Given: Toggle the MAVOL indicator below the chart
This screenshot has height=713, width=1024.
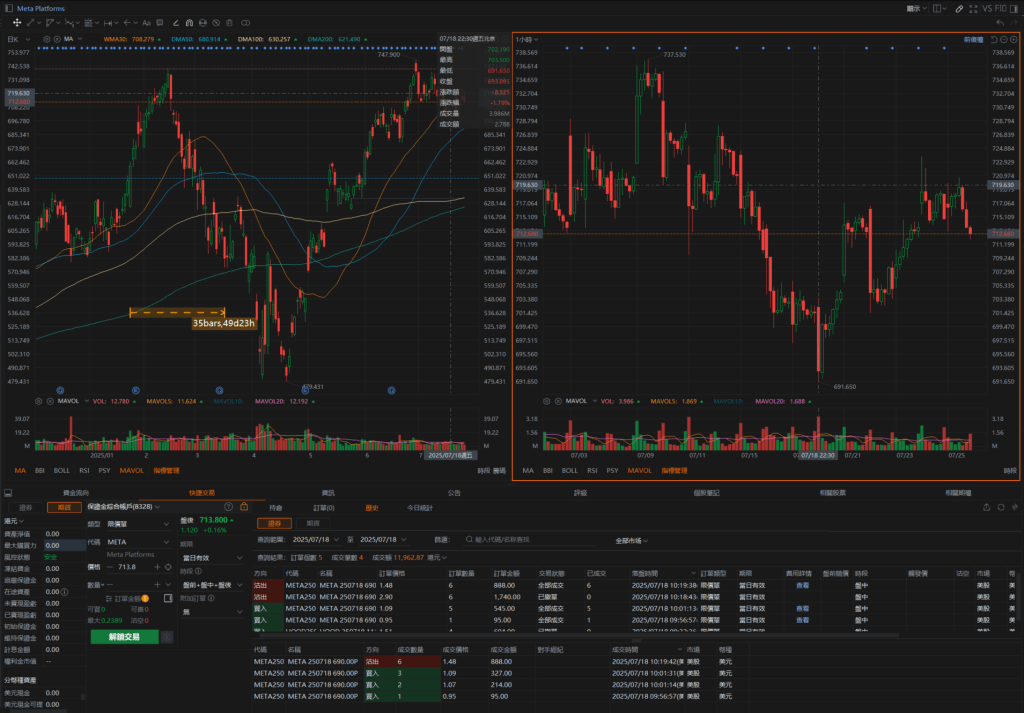Looking at the screenshot, I should click(132, 469).
